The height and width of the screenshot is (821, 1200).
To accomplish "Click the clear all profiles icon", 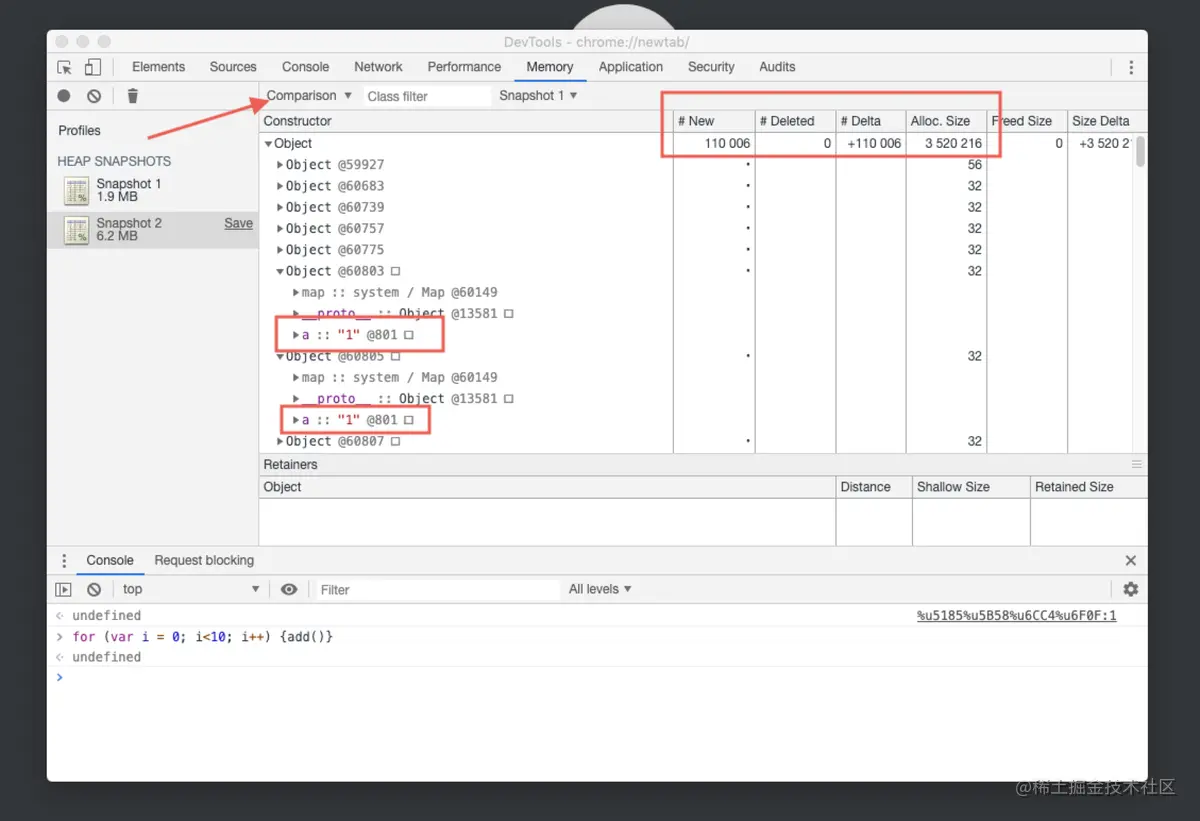I will (x=94, y=96).
